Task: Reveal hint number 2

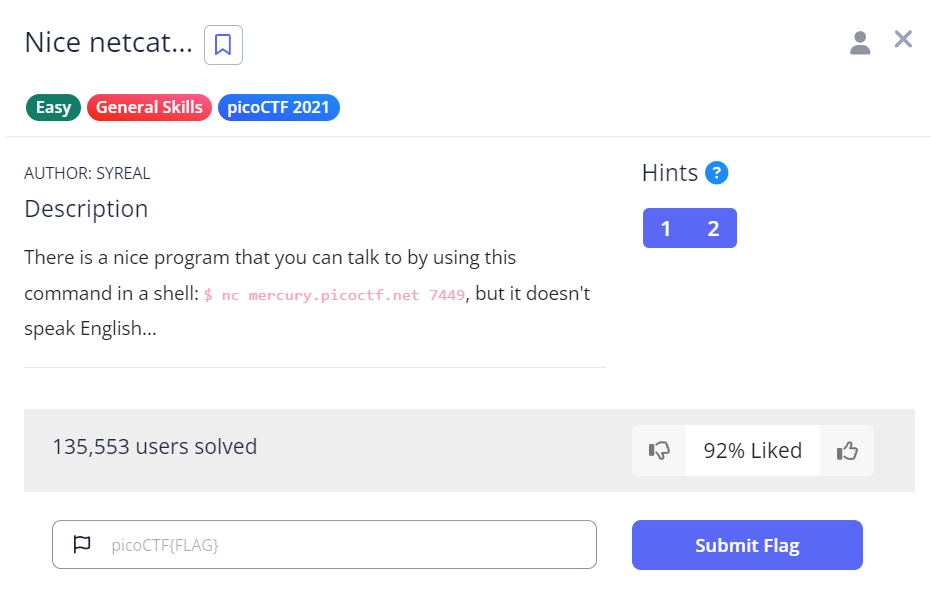Action: click(713, 228)
